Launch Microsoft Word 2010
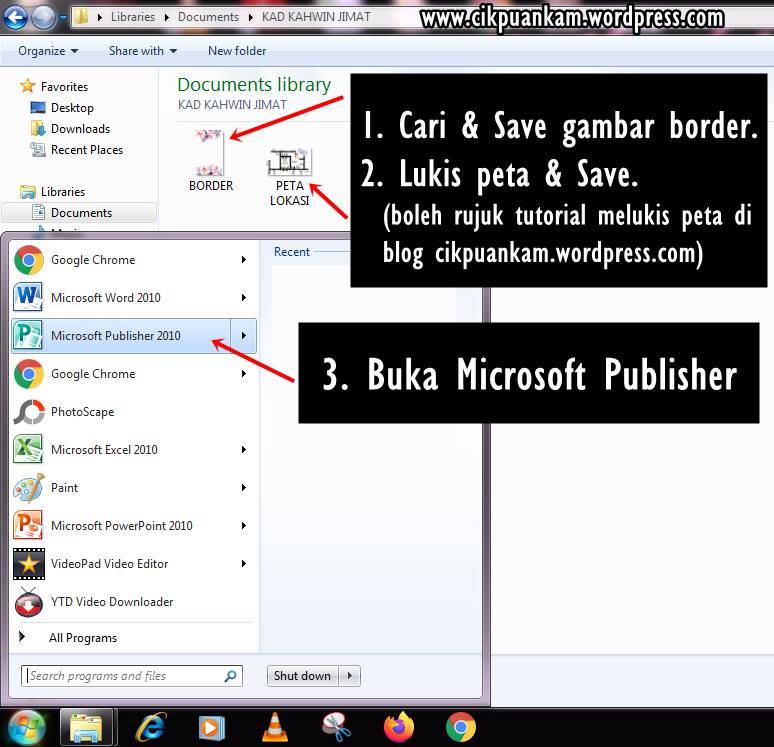 pos(105,298)
